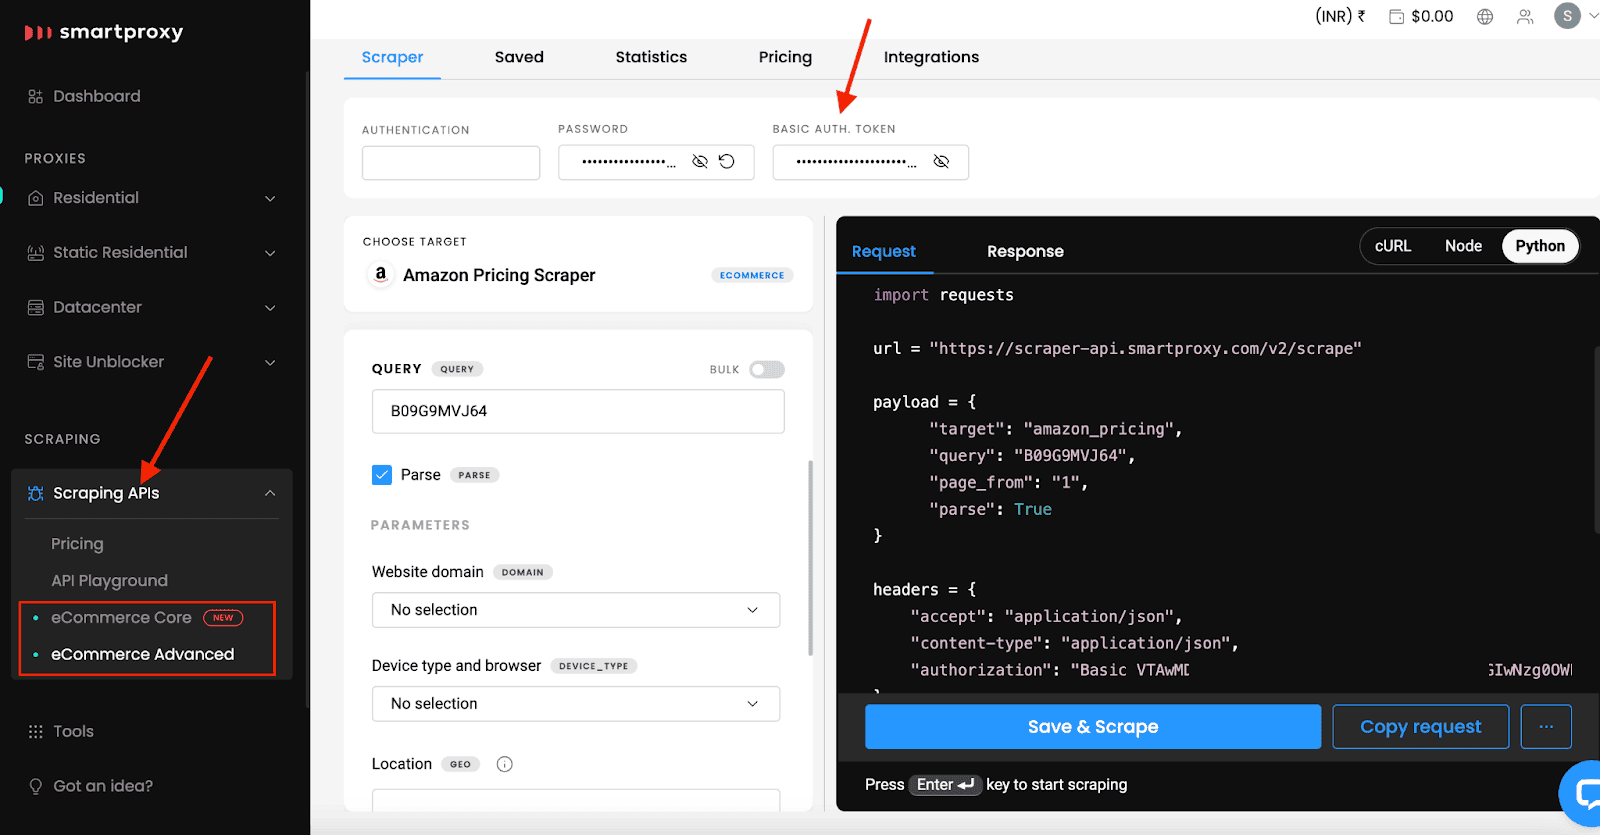Screen dimensions: 1600x835
Task: Expand the Datacenter chevron
Action: (x=270, y=307)
